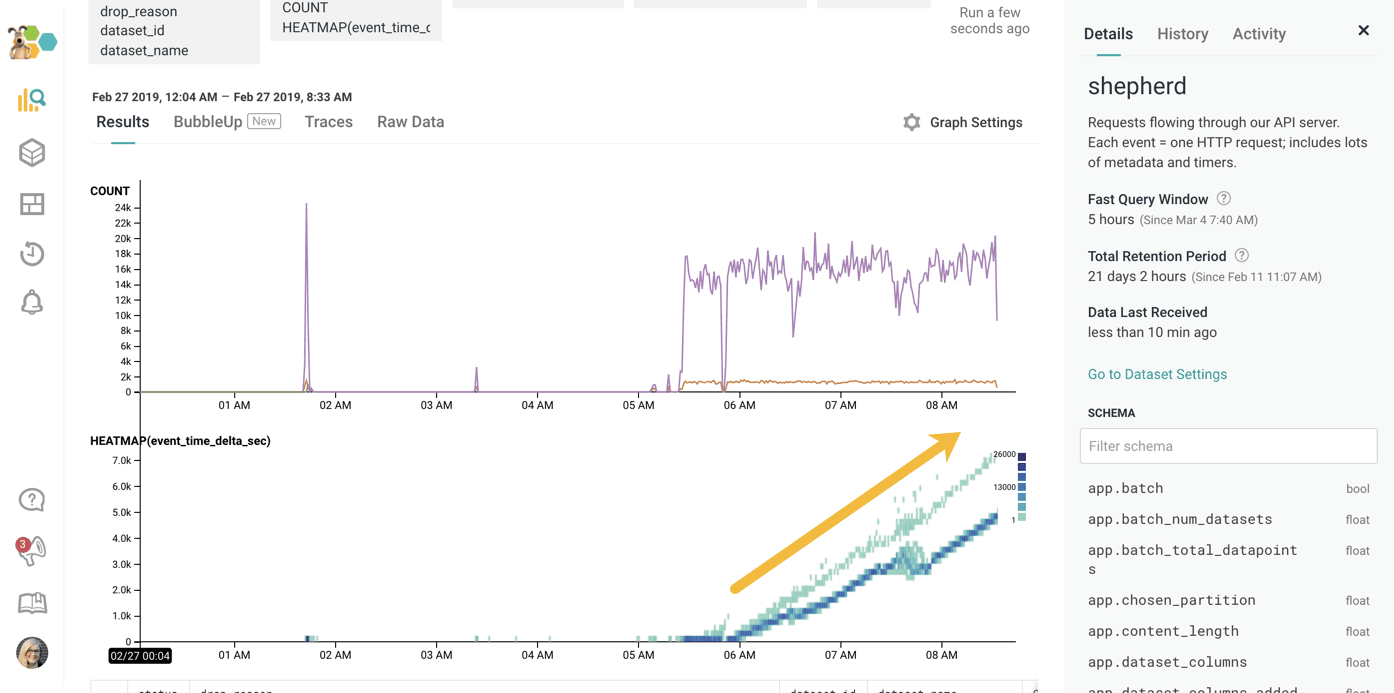Click Total Retention Period help icon

pos(1241,256)
